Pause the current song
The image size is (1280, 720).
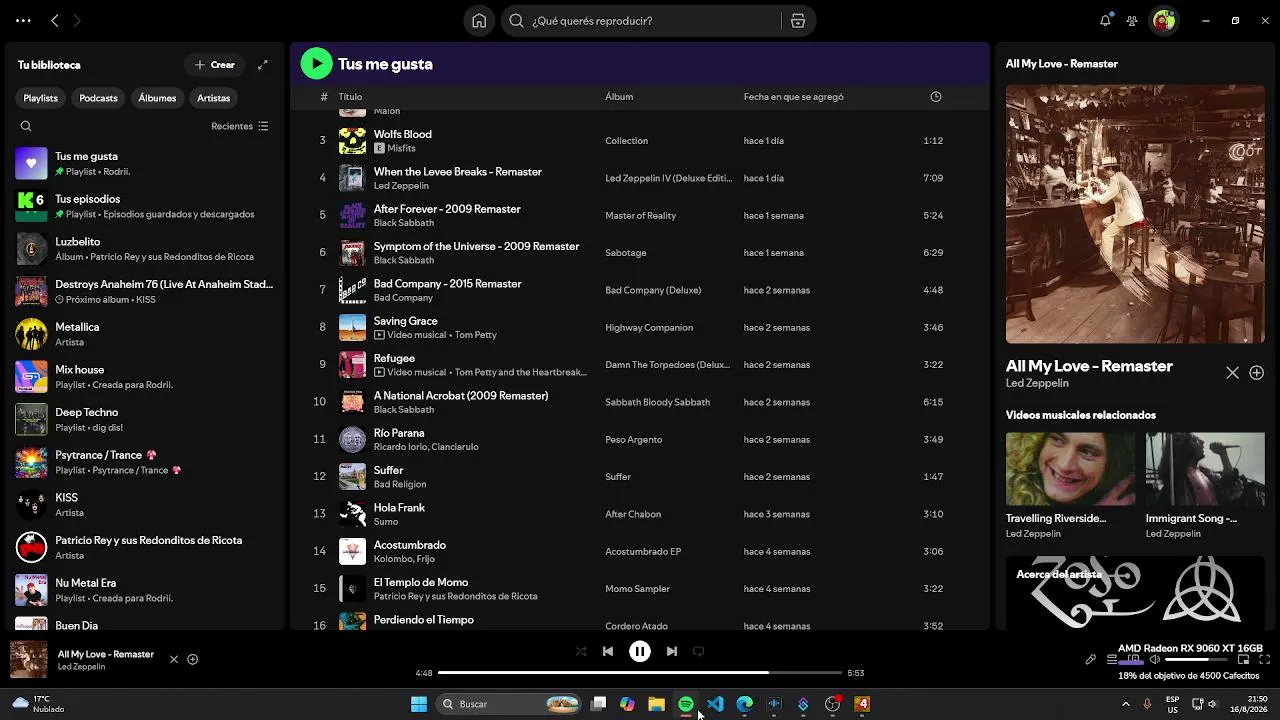[x=640, y=652]
